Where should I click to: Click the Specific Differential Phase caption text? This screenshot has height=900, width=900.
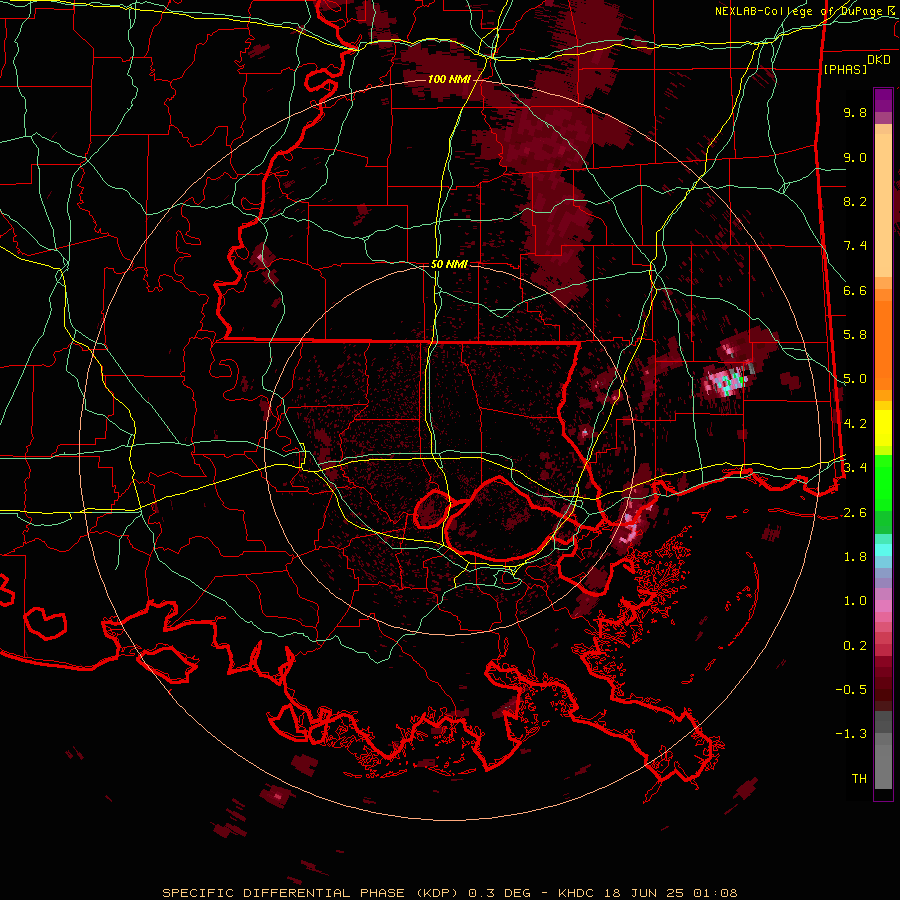click(x=449, y=893)
